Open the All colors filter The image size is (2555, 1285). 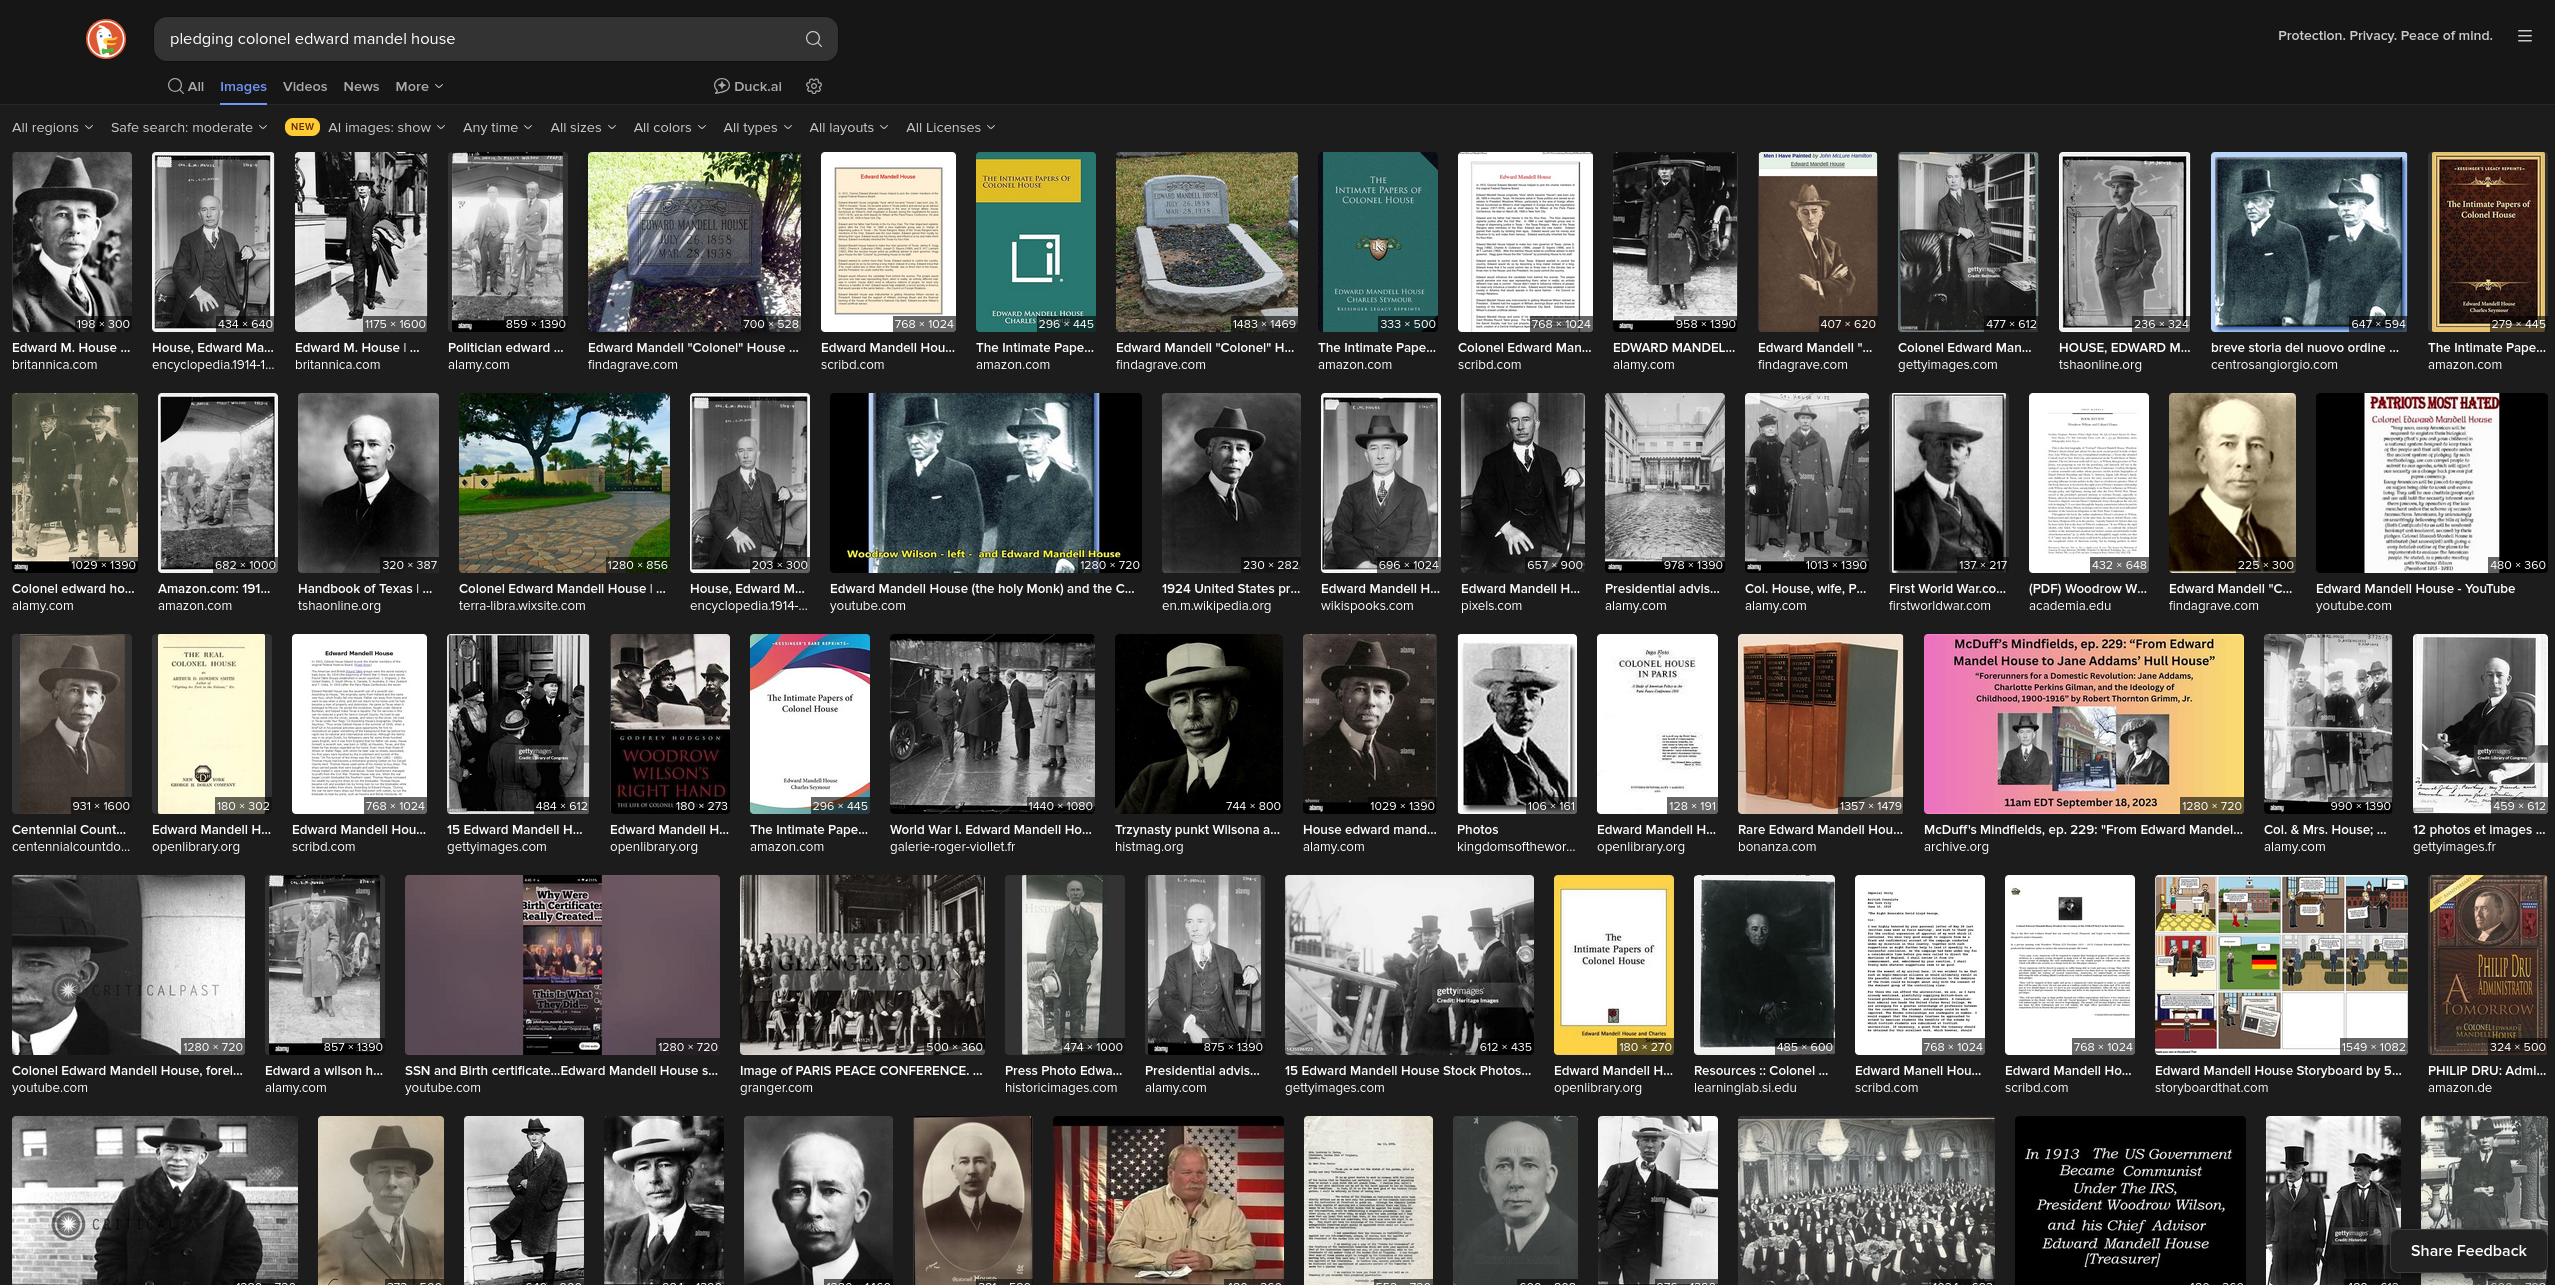(x=669, y=127)
